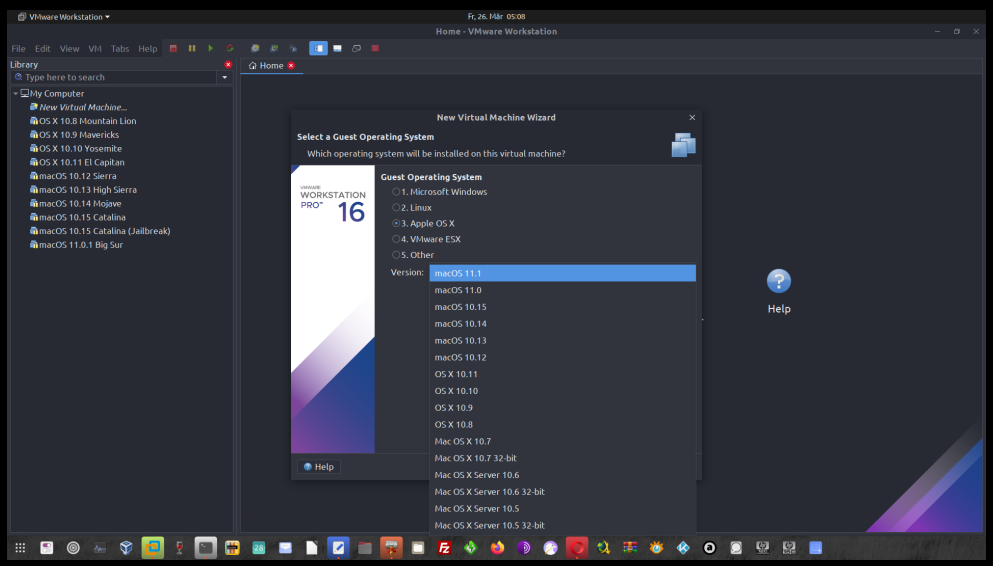Open the VMware Workstation top-bar app menu
The width and height of the screenshot is (993, 566).
pyautogui.click(x=64, y=16)
